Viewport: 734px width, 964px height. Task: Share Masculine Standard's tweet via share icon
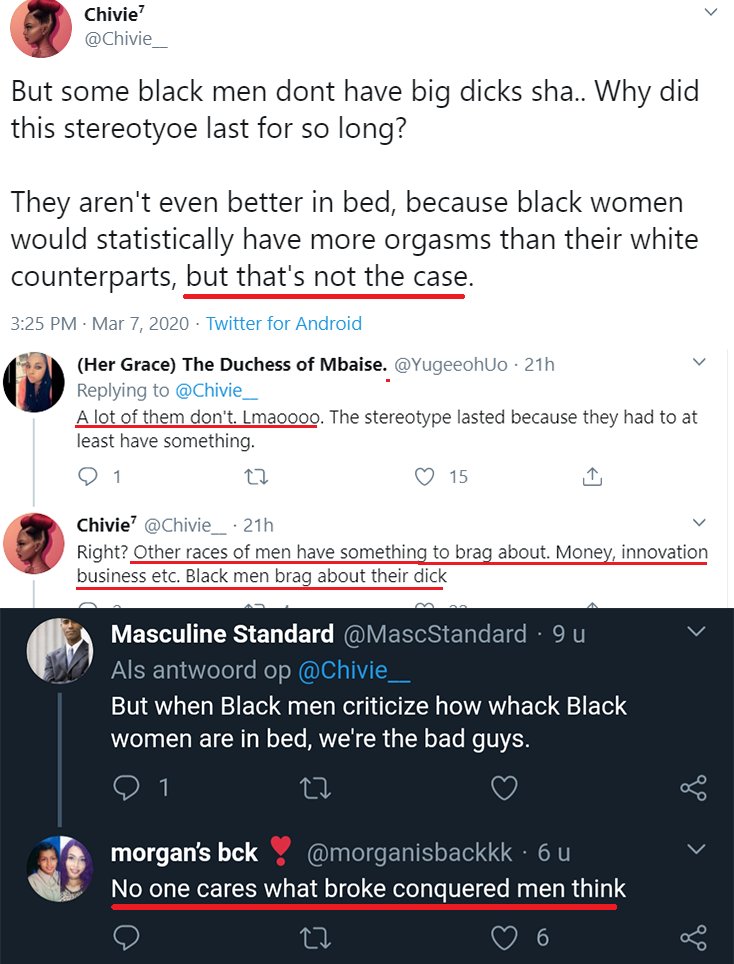tap(692, 789)
